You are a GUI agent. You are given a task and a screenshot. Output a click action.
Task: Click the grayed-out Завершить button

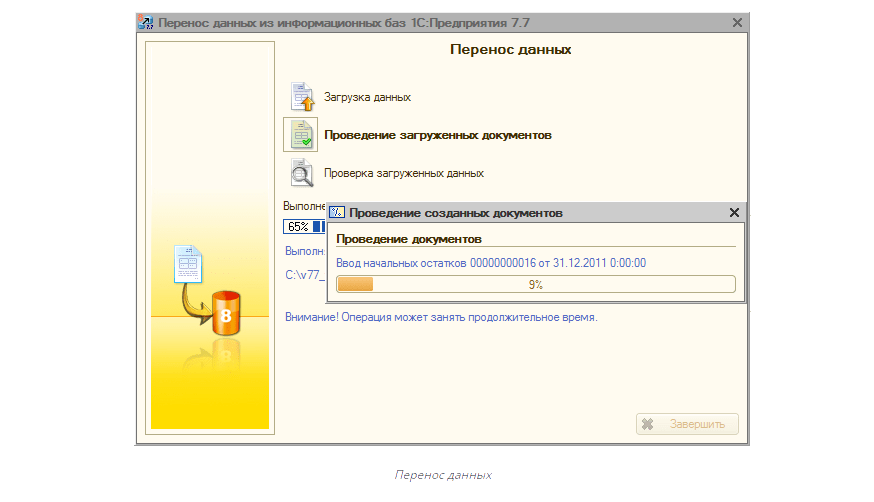687,424
